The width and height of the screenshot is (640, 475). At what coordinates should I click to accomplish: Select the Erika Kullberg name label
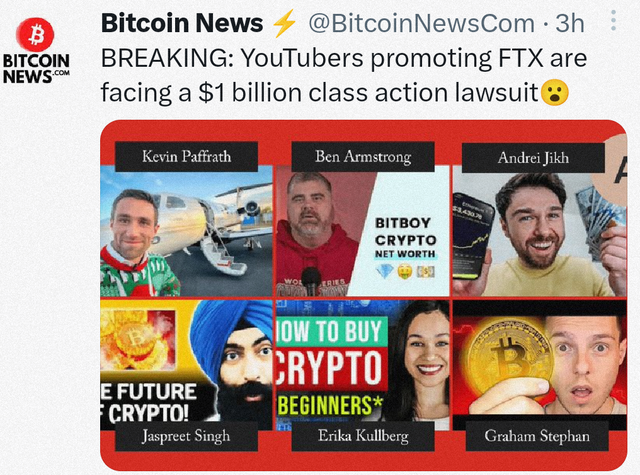363,436
